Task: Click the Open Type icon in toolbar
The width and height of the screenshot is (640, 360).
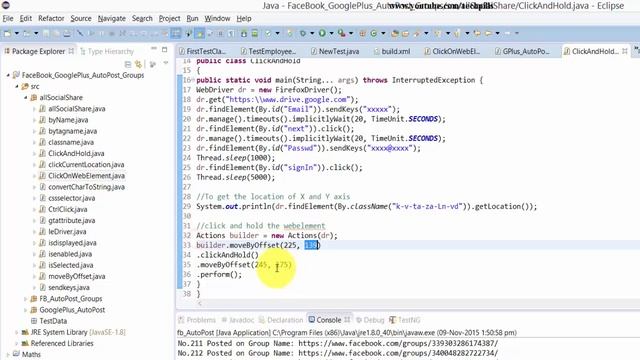Action: (395, 33)
